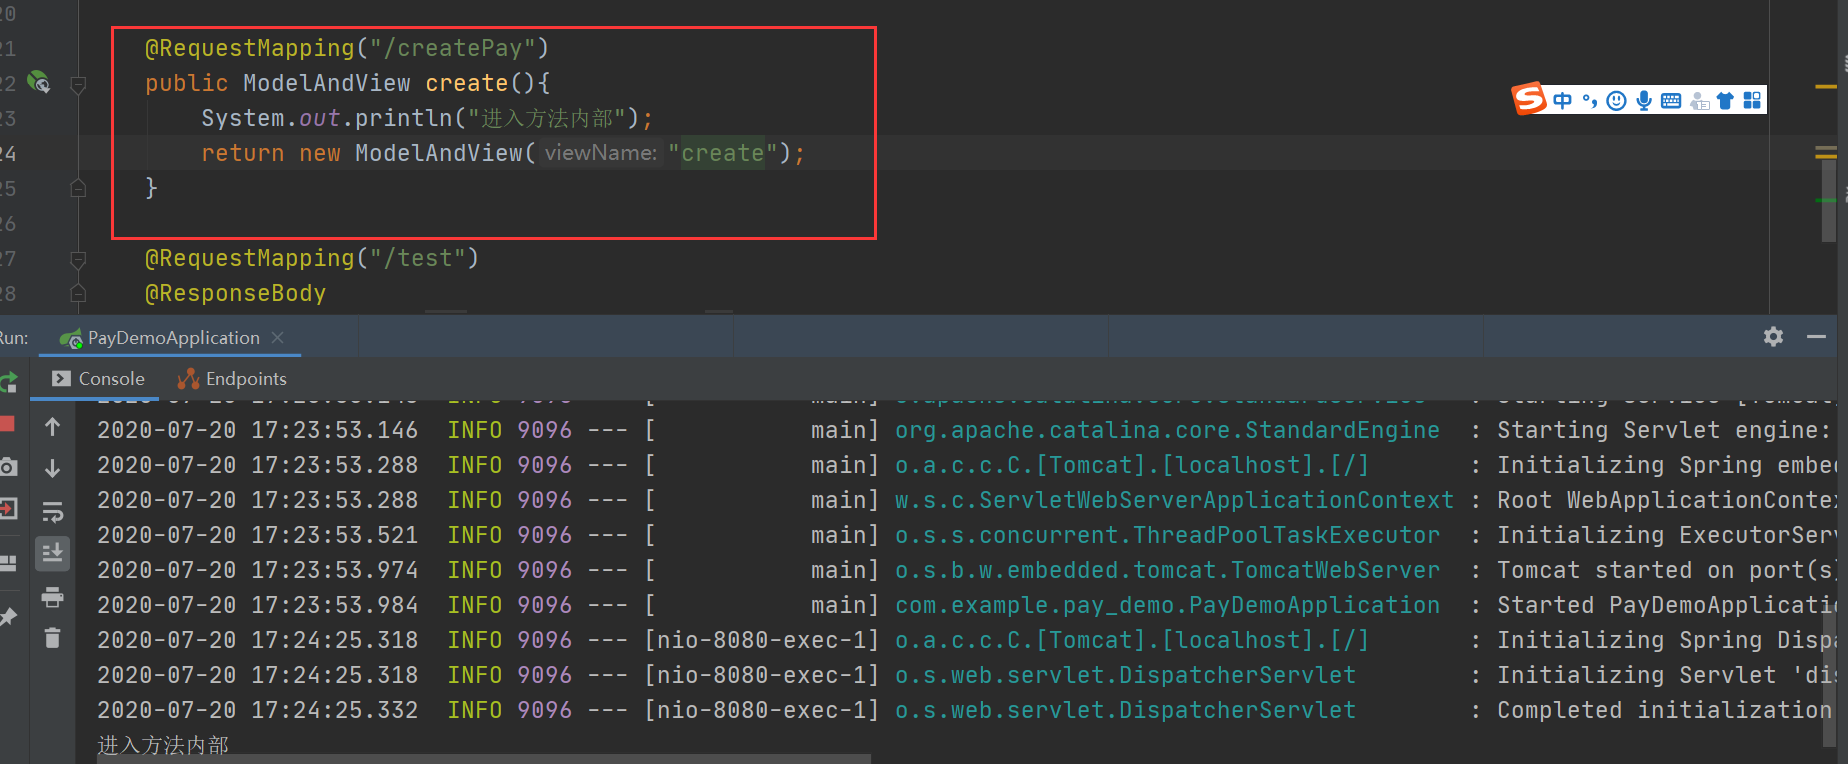The height and width of the screenshot is (764, 1848).
Task: Switch to the Console tab
Action: point(99,379)
